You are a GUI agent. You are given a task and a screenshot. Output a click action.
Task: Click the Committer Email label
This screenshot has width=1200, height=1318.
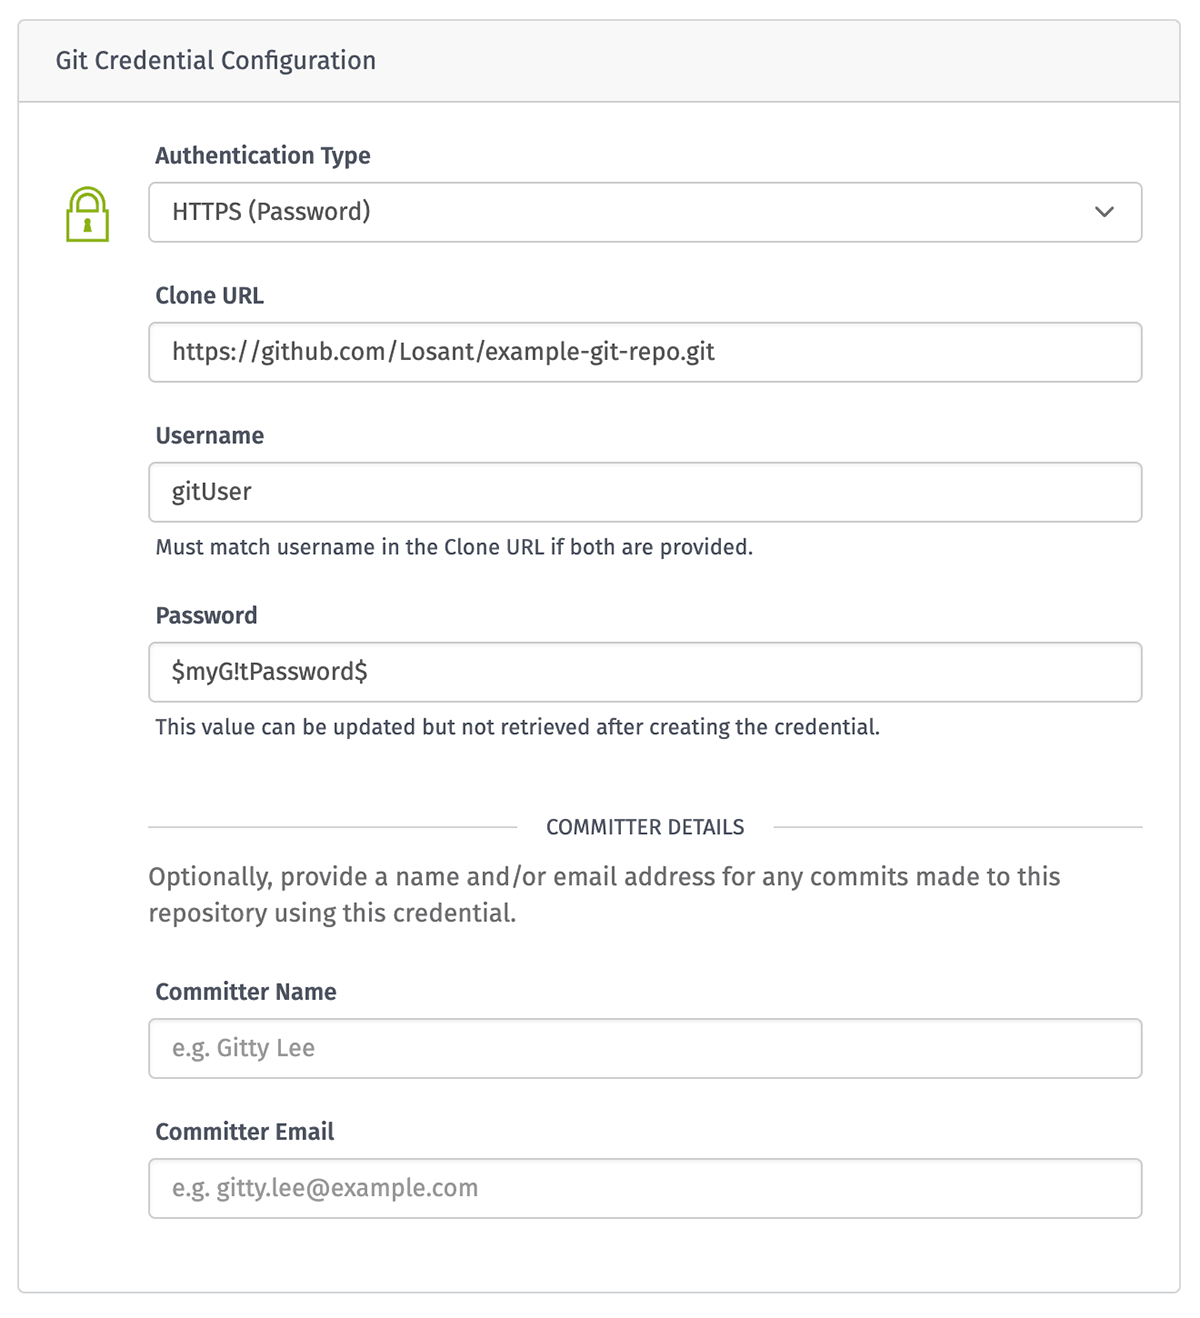coord(244,1131)
